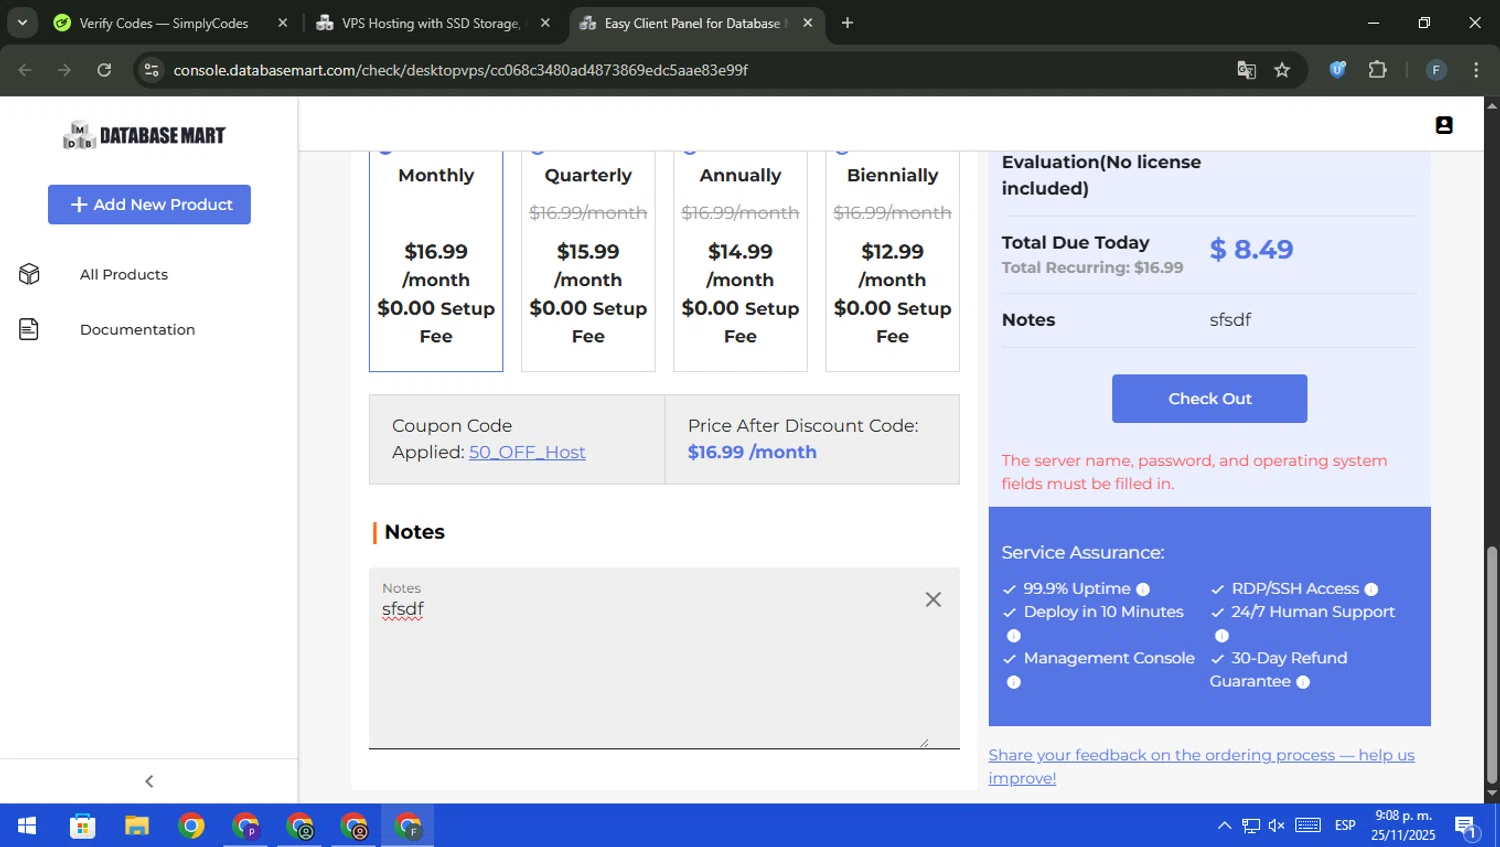Viewport: 1500px width, 847px height.
Task: Click the Documentation page icon
Action: coord(29,329)
